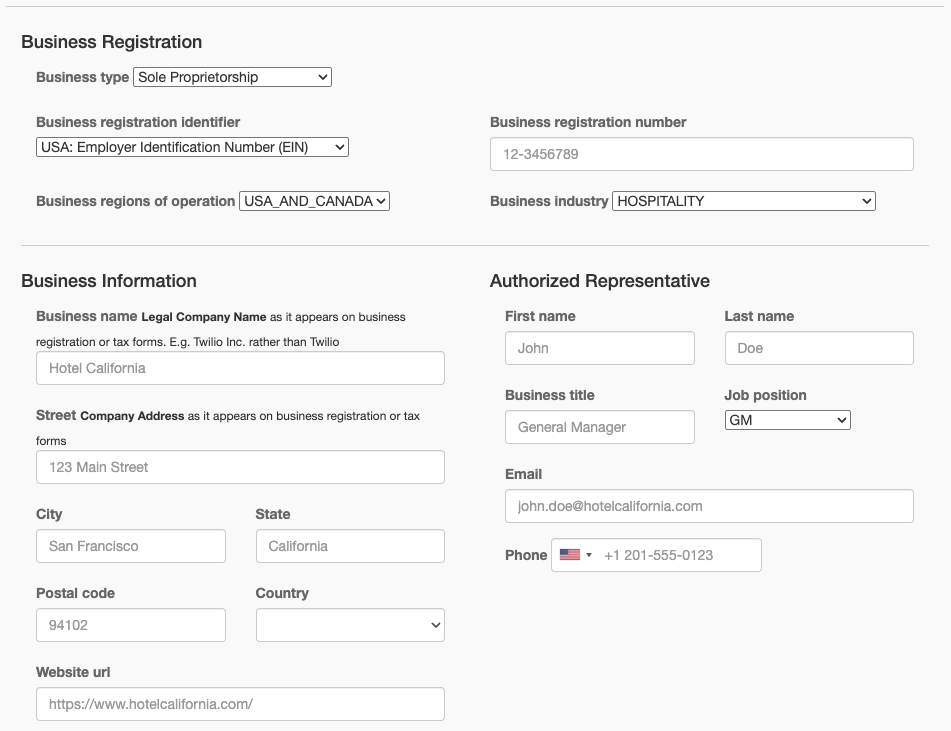Click the Postal code field

130,625
